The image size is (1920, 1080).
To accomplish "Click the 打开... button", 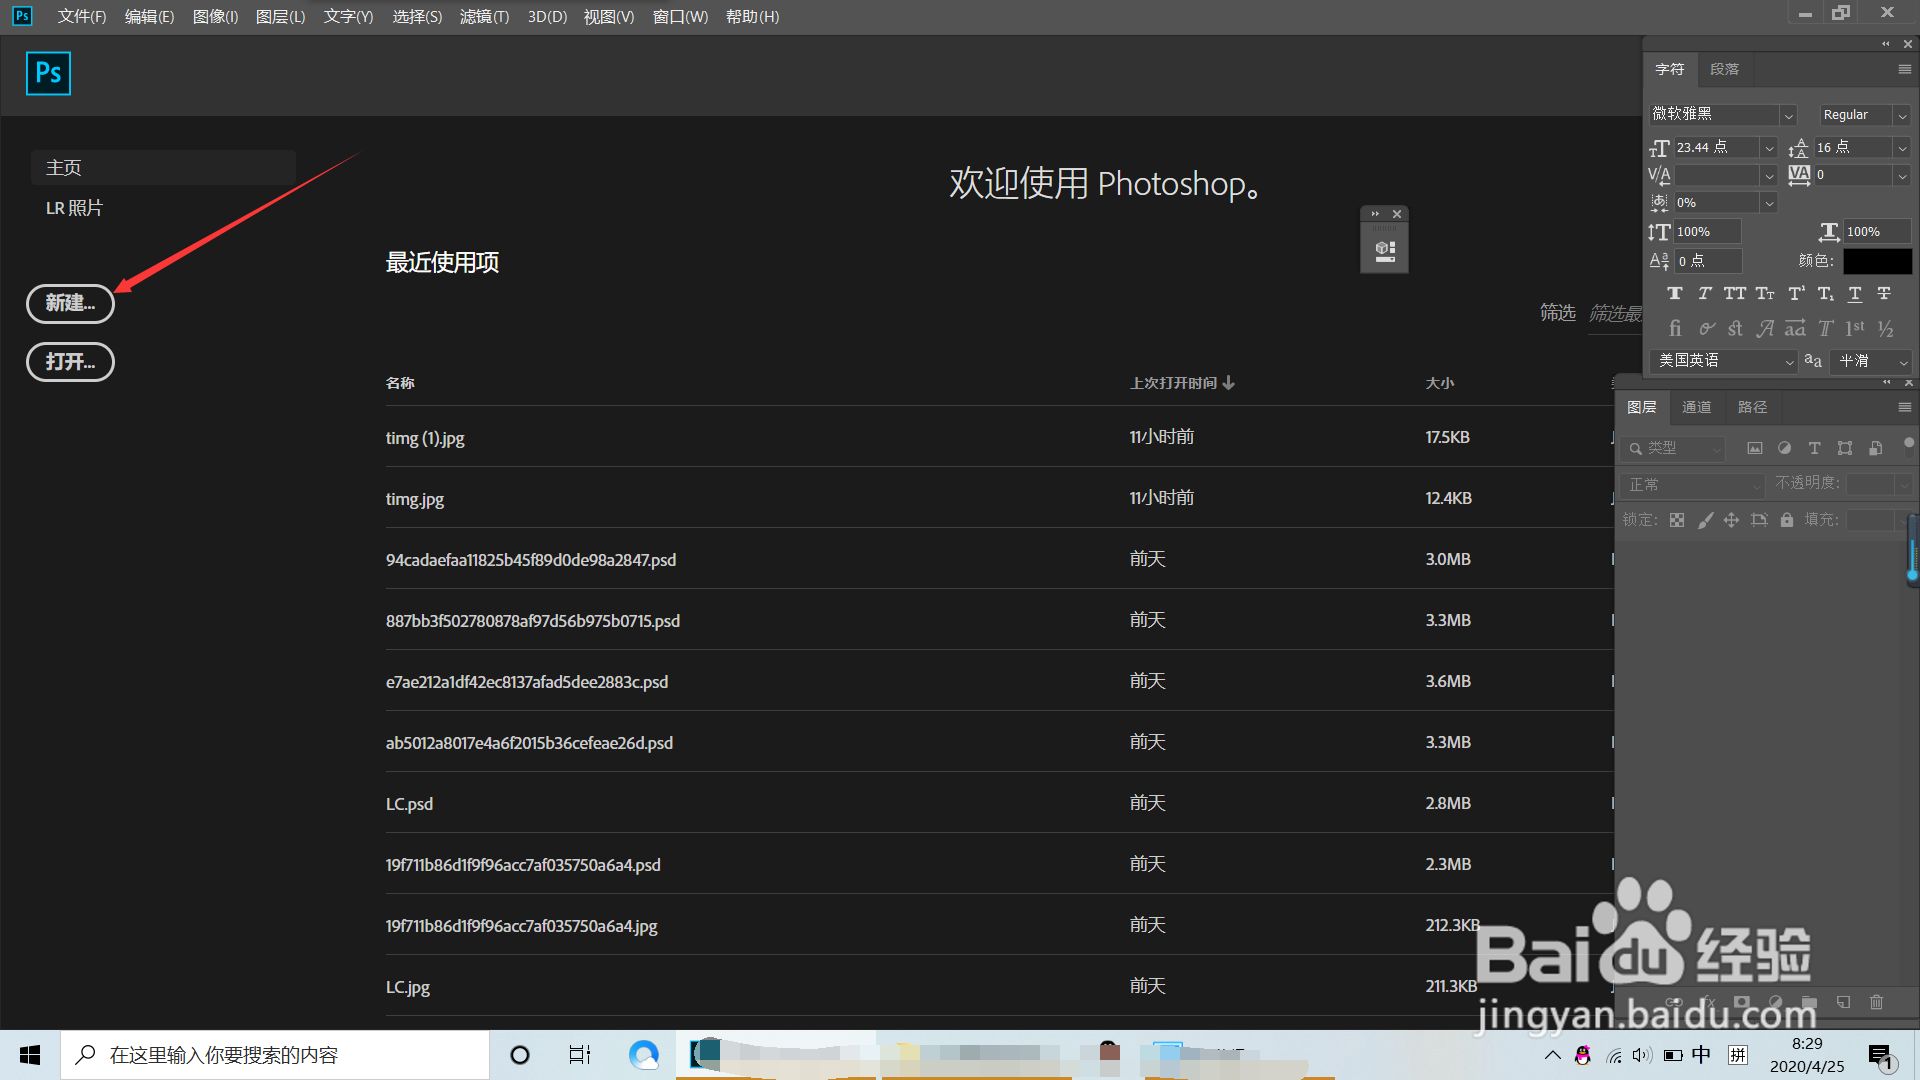I will tap(70, 362).
